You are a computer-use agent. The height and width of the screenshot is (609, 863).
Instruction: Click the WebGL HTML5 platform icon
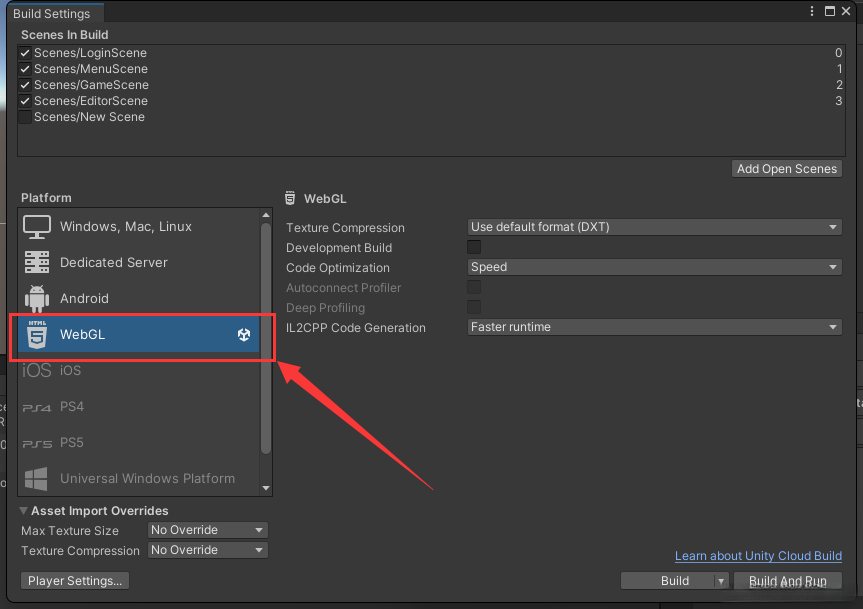[37, 335]
